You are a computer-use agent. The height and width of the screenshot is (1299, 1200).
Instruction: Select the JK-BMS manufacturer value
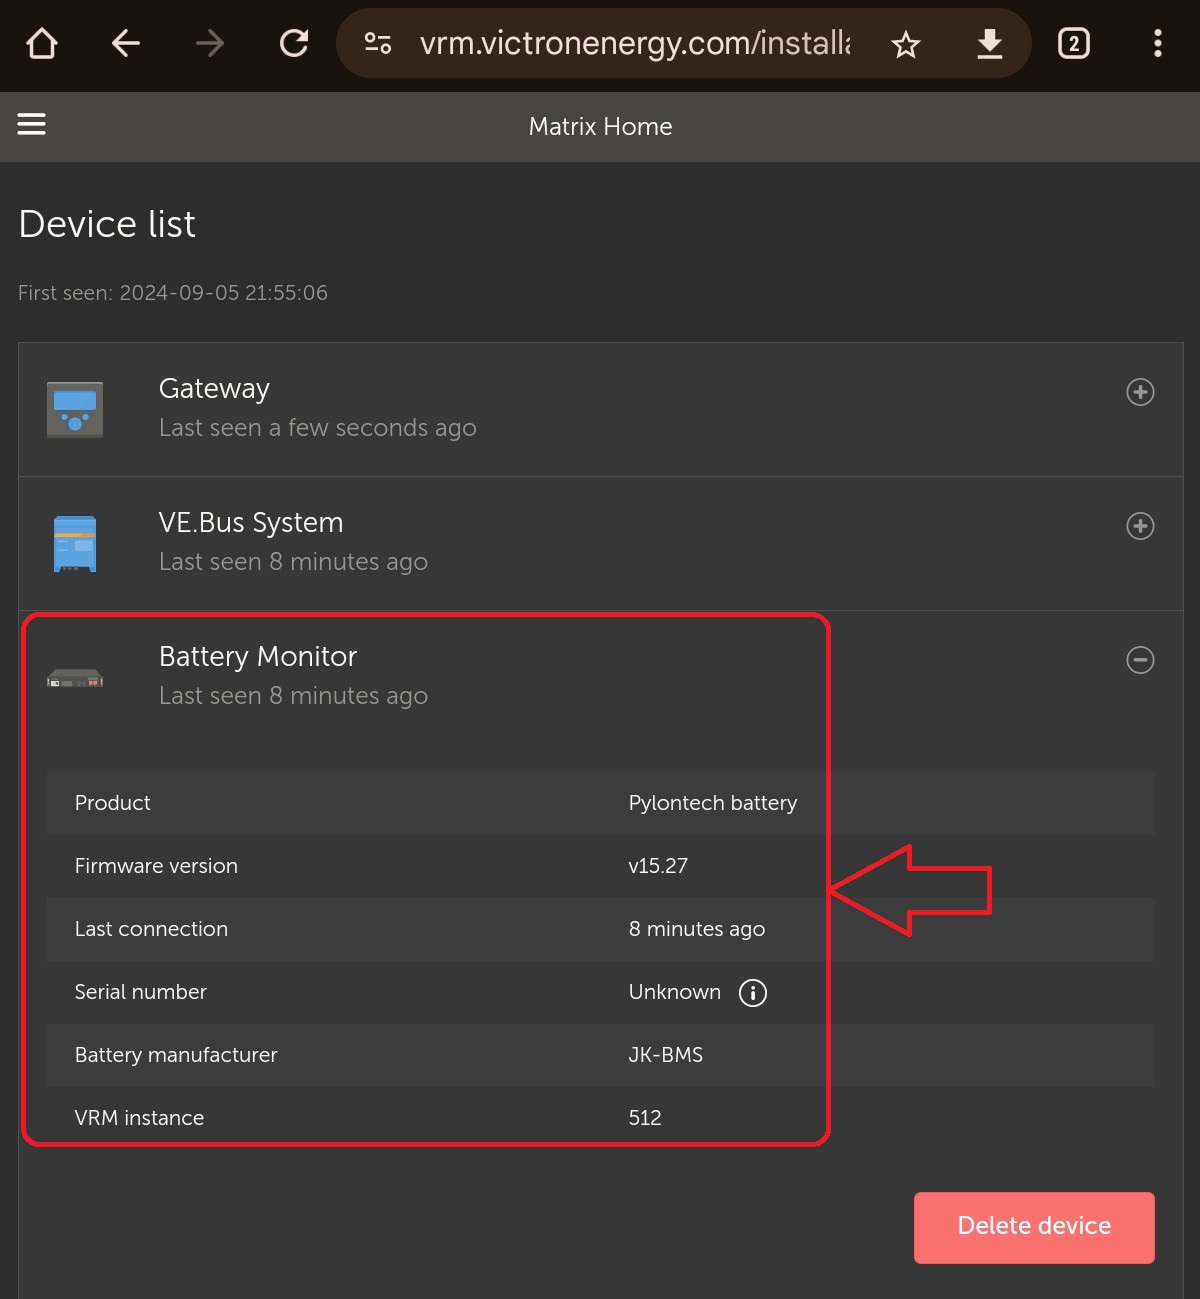pos(666,1055)
